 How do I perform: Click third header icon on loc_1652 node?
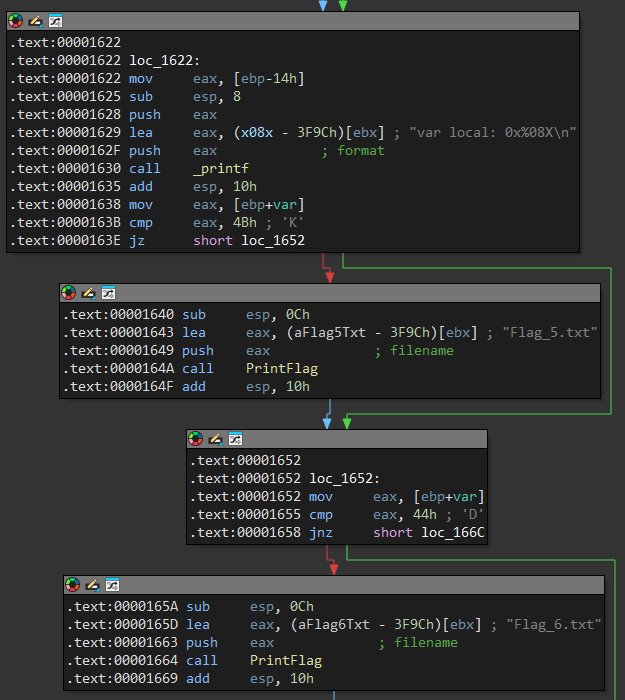pos(235,439)
